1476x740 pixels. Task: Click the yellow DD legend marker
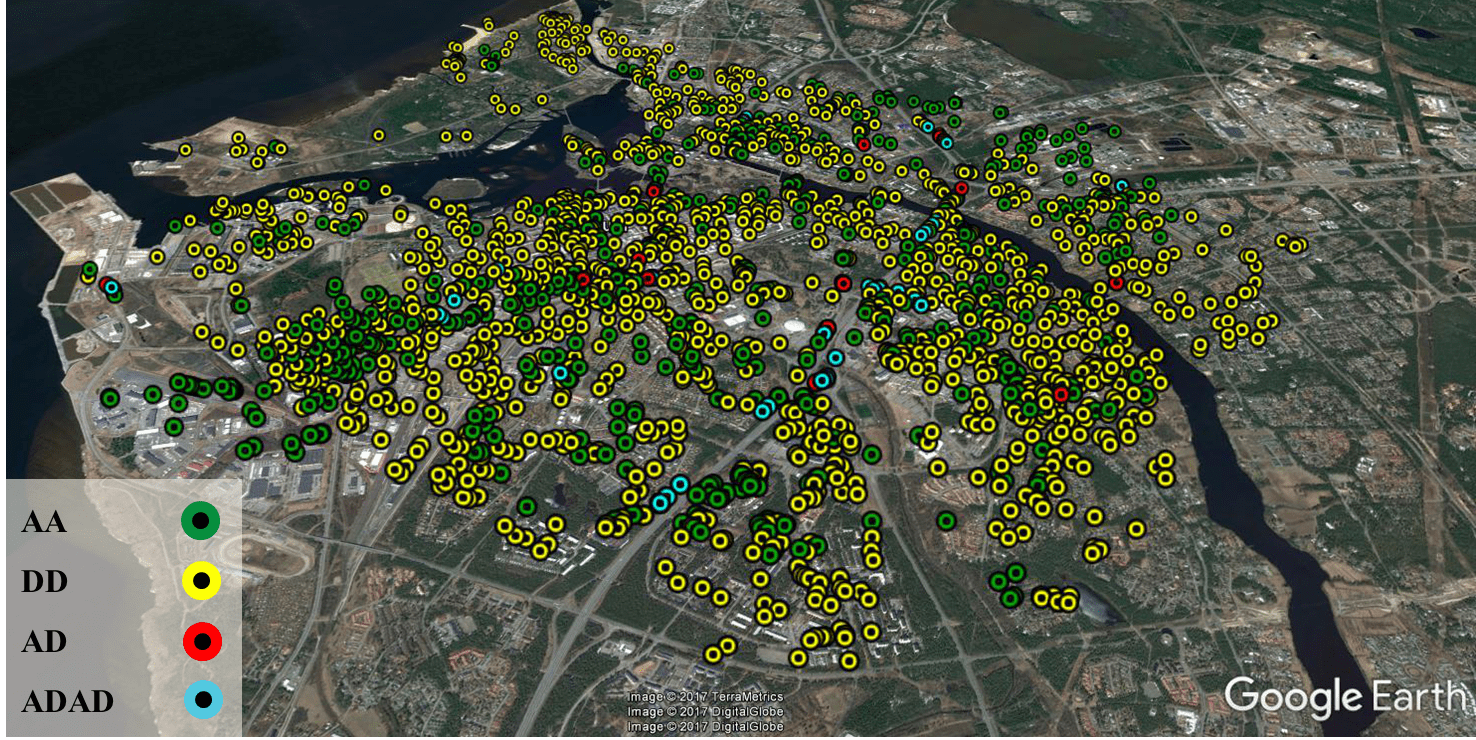coord(201,581)
